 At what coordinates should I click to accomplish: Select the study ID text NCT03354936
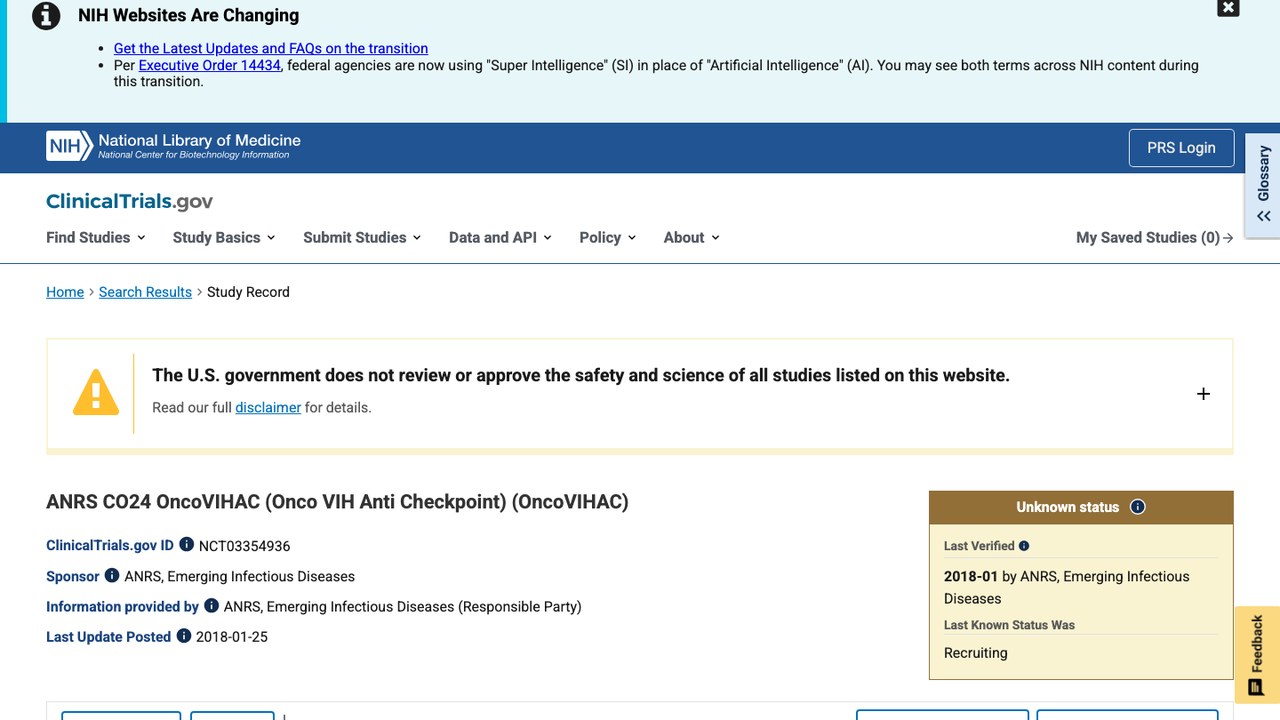coord(245,546)
